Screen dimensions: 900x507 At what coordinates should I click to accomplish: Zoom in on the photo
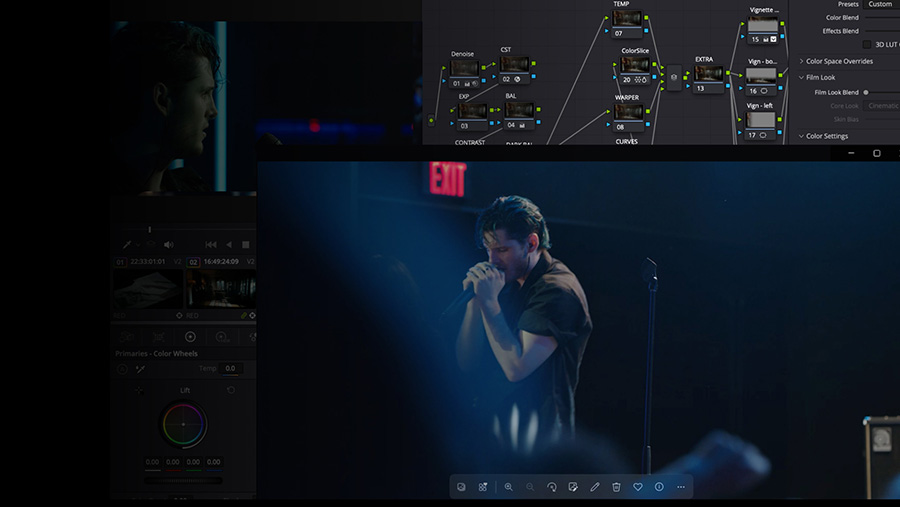(509, 487)
